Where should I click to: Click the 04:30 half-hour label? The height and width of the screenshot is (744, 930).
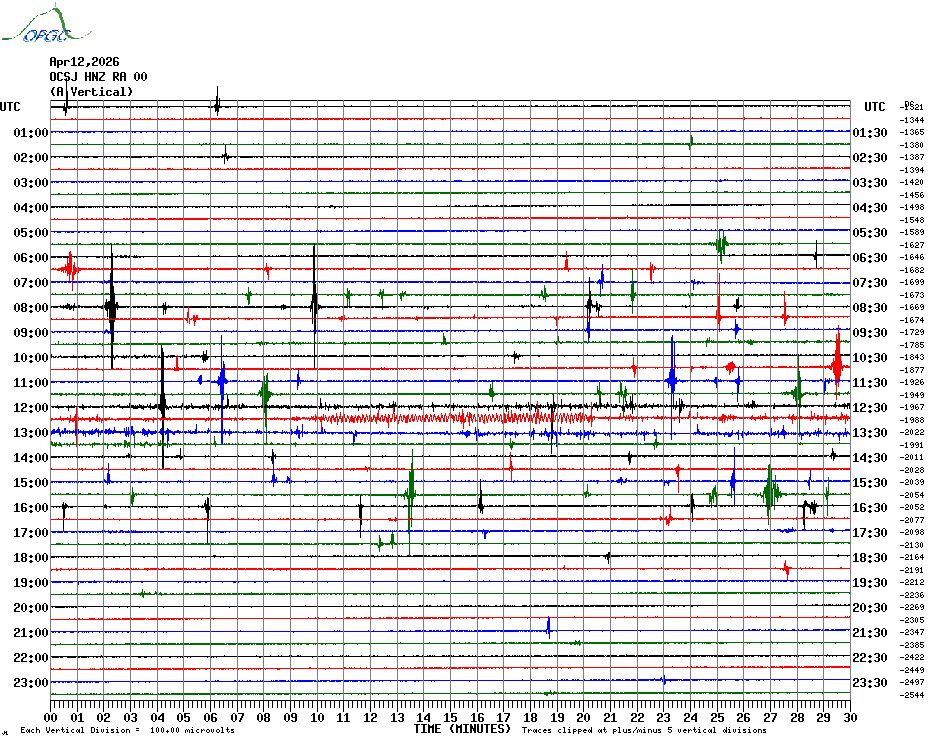(870, 208)
